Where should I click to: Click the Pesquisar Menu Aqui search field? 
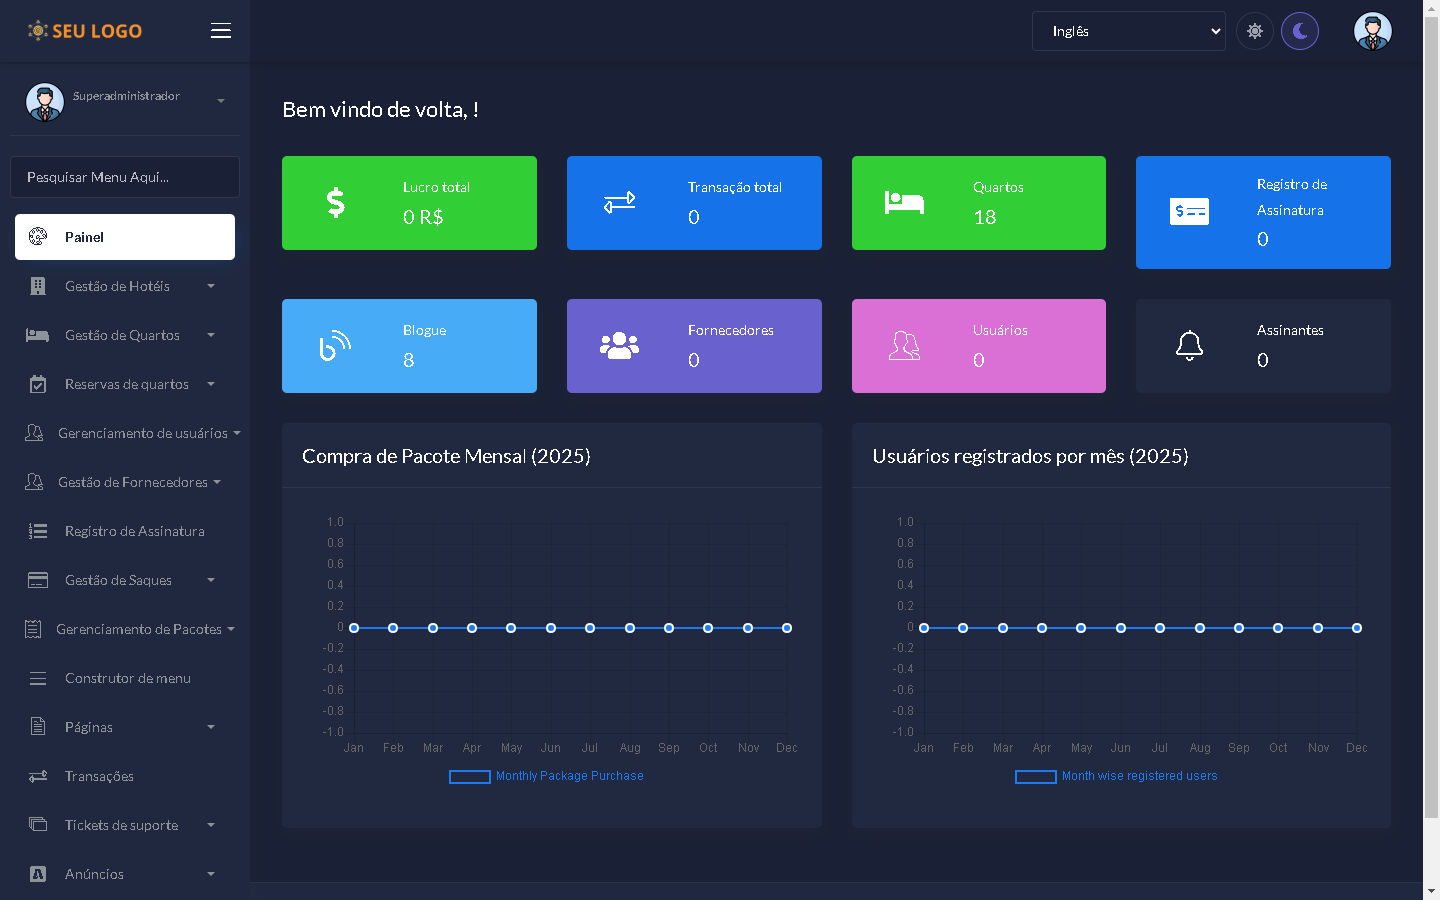125,177
